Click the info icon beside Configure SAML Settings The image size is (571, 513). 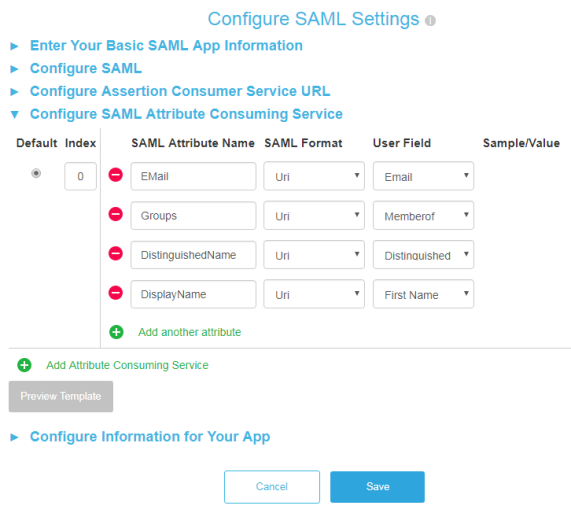click(x=430, y=20)
